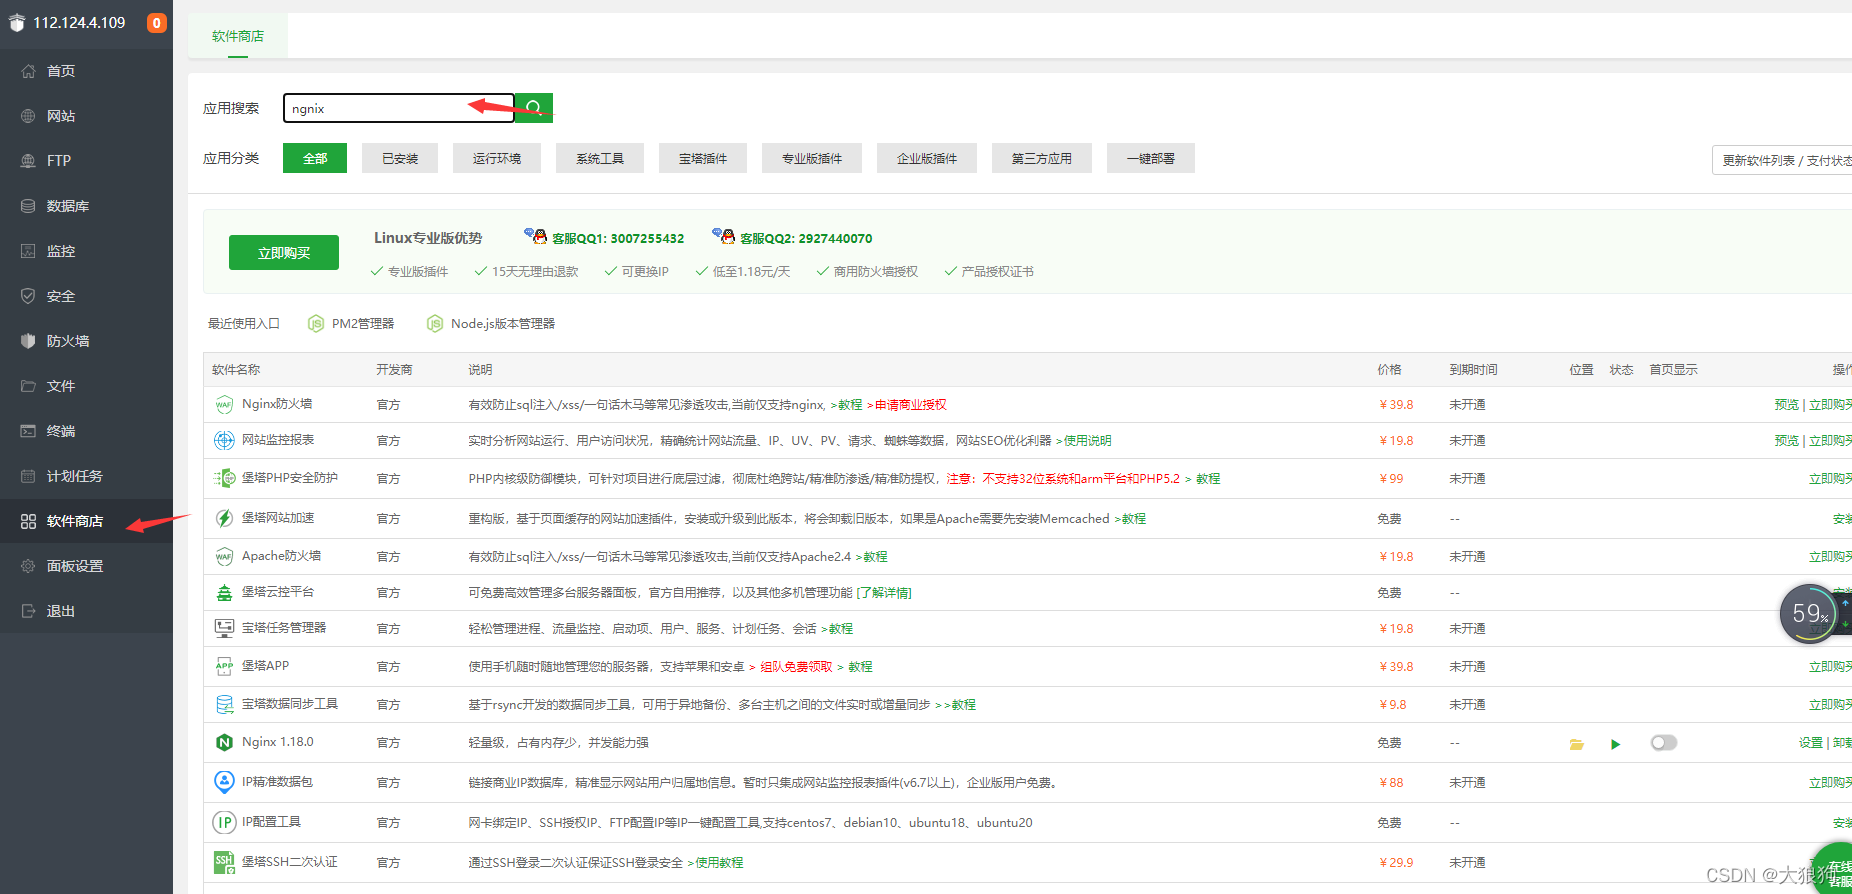Click the 网站监控报表 globe icon
Image resolution: width=1852 pixels, height=894 pixels.
click(224, 440)
